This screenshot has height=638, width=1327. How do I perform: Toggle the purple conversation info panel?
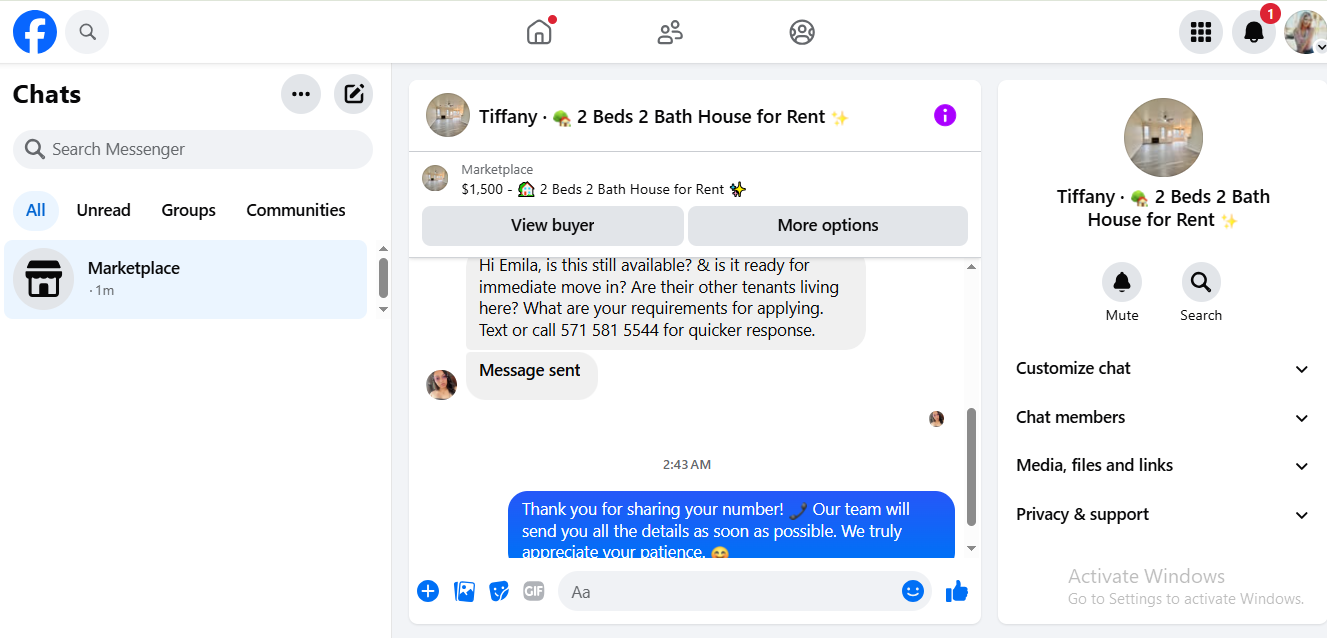click(x=945, y=115)
